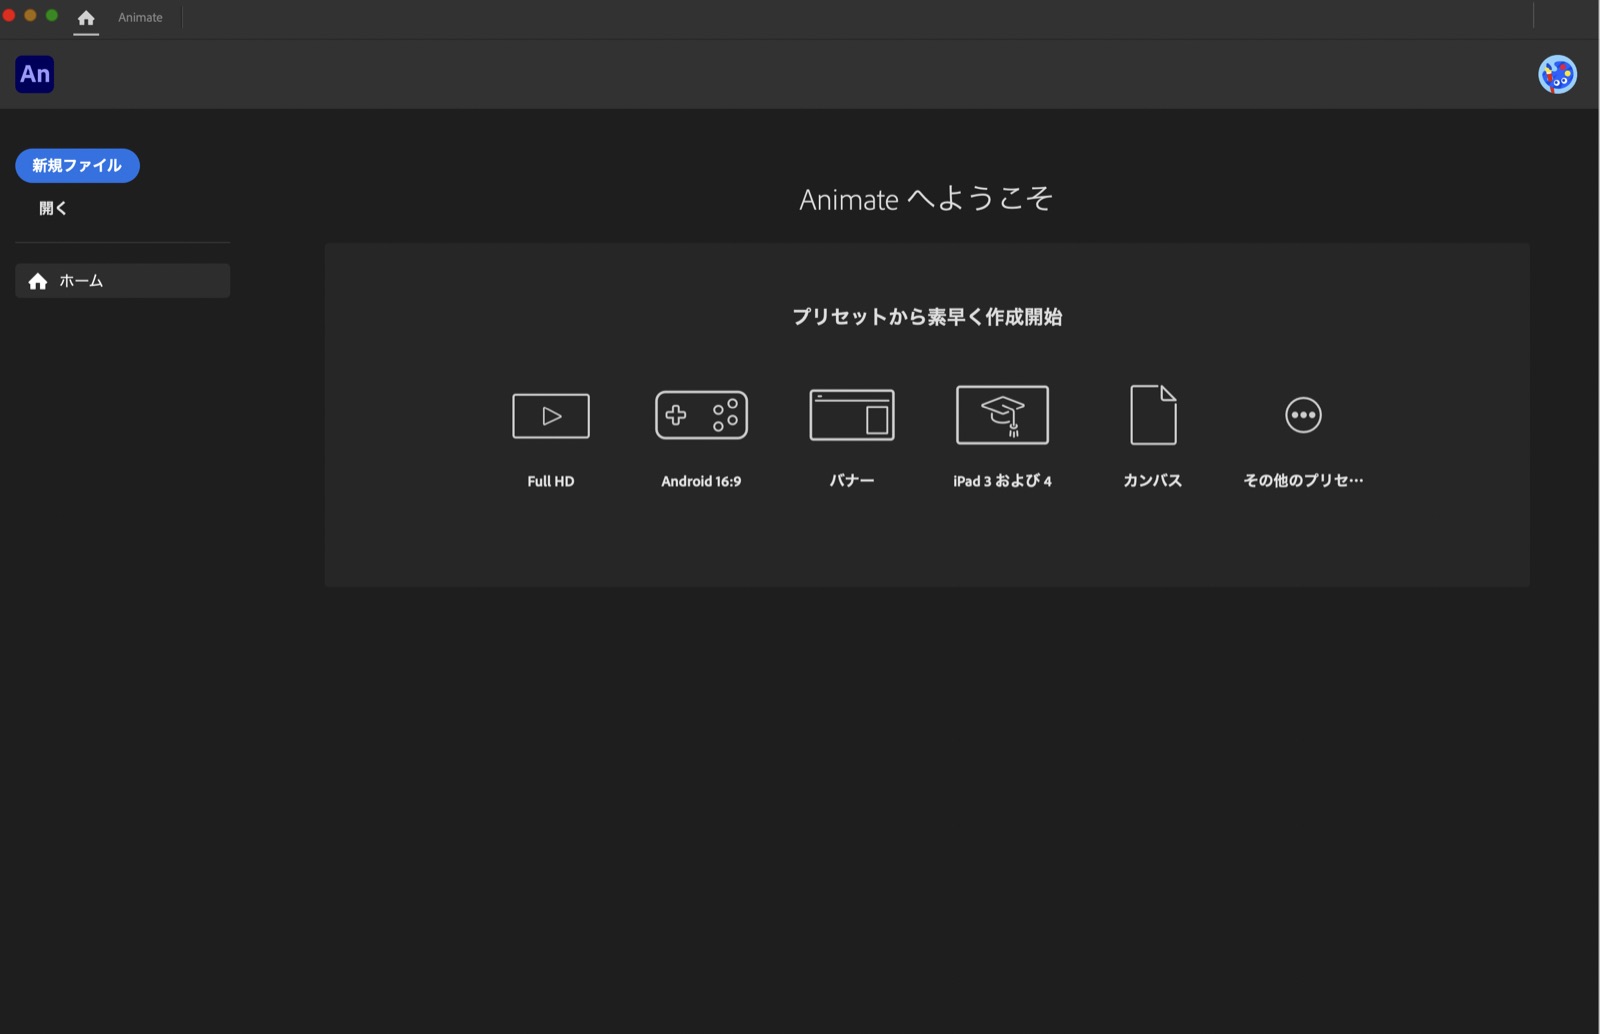
Task: Click the 開く open link
Action: 53,208
